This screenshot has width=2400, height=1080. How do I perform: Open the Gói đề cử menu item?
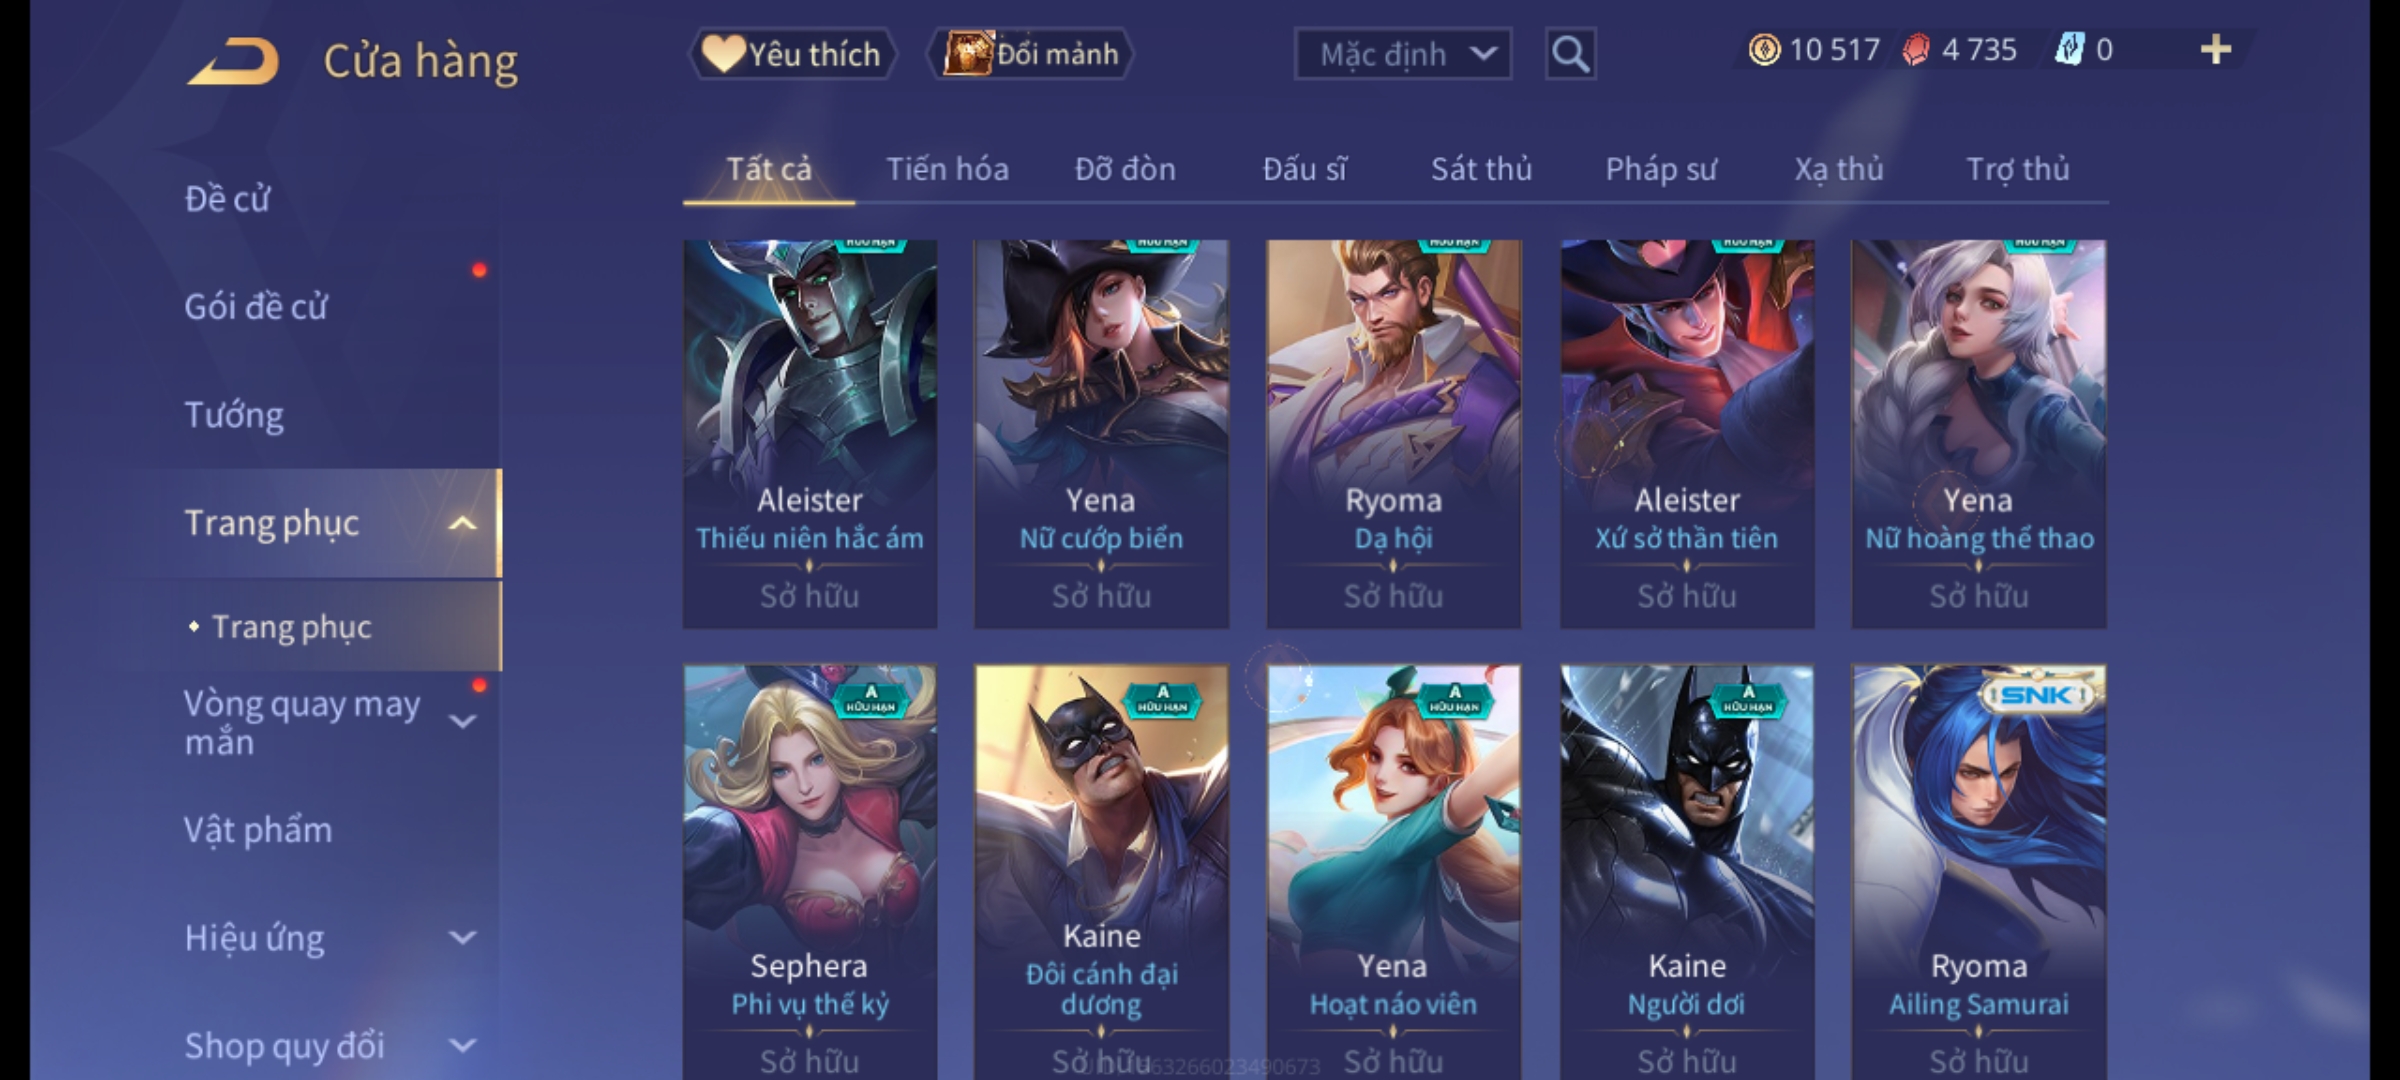pos(256,307)
